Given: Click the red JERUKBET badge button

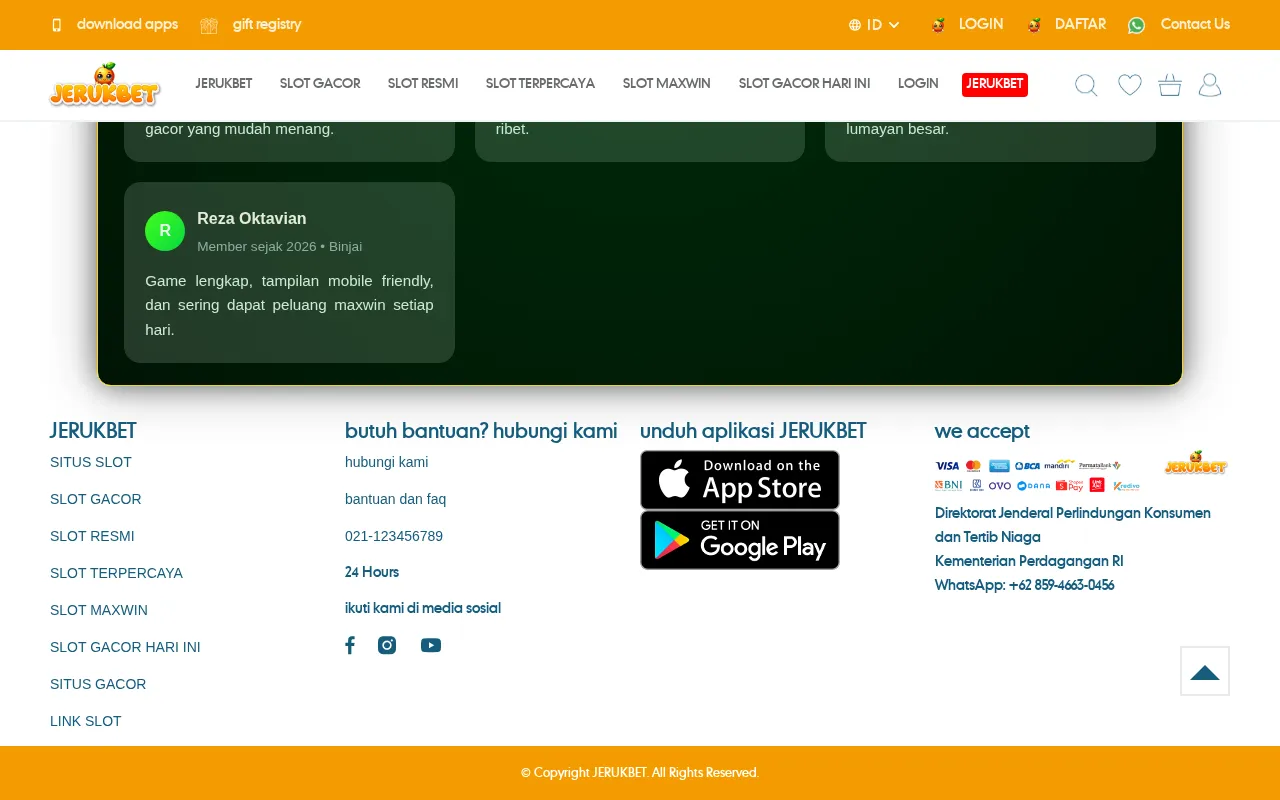Looking at the screenshot, I should 995,85.
